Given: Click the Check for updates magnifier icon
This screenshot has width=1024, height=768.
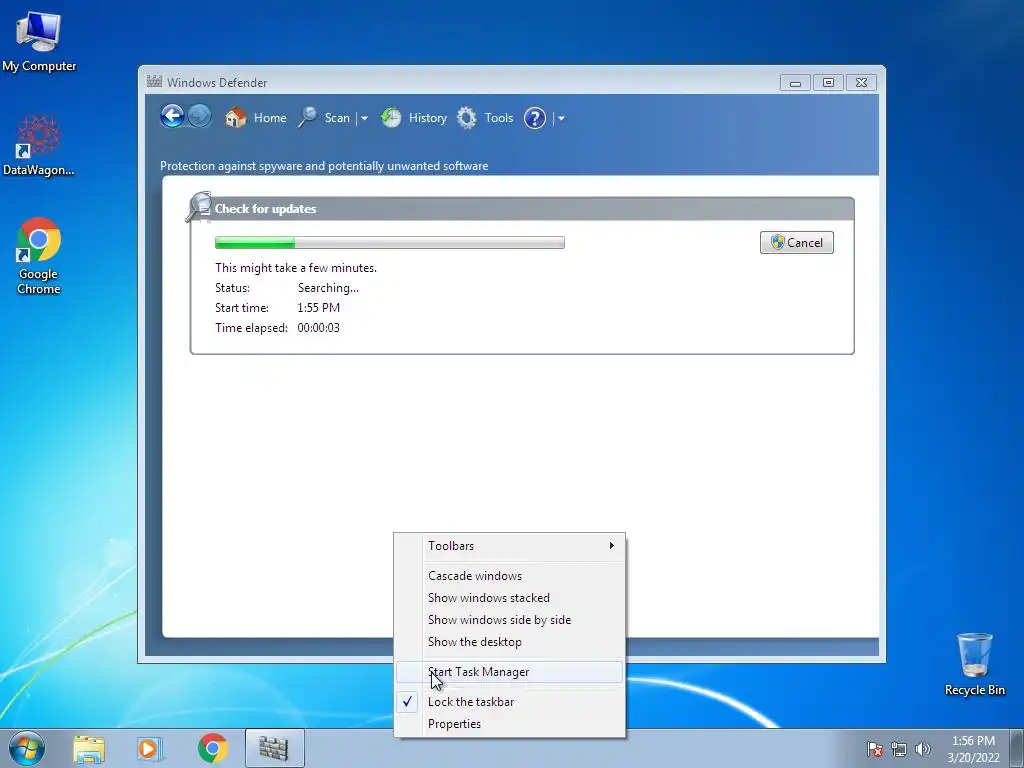Looking at the screenshot, I should 199,206.
